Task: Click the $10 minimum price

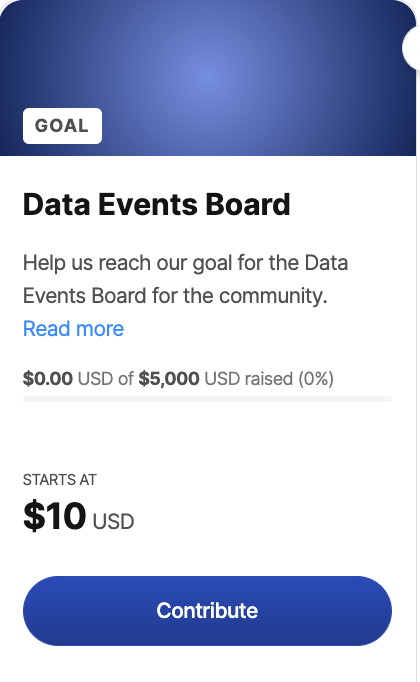Action: click(x=55, y=516)
